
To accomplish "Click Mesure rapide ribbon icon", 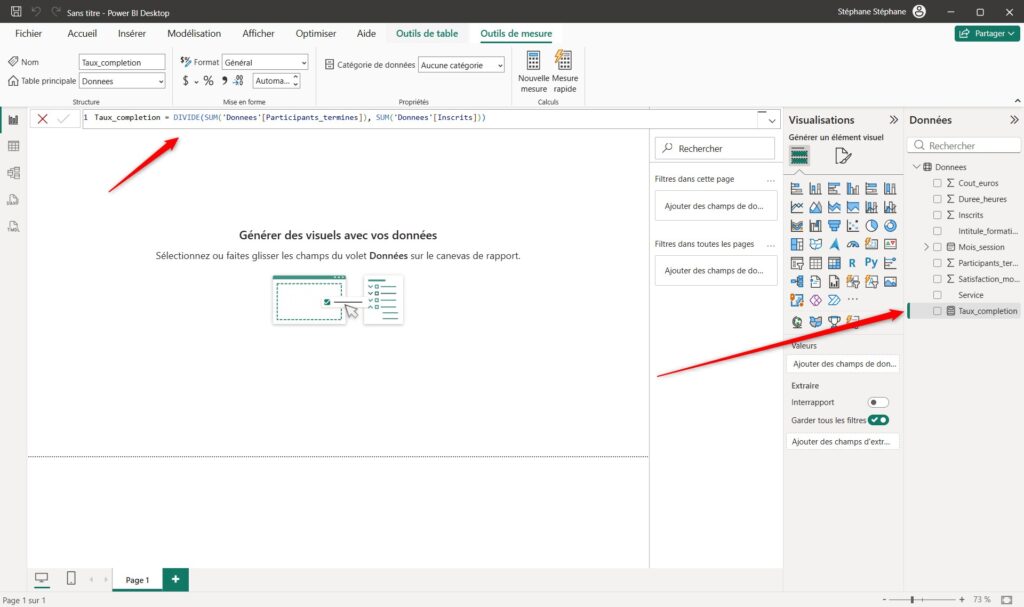I will tap(564, 71).
